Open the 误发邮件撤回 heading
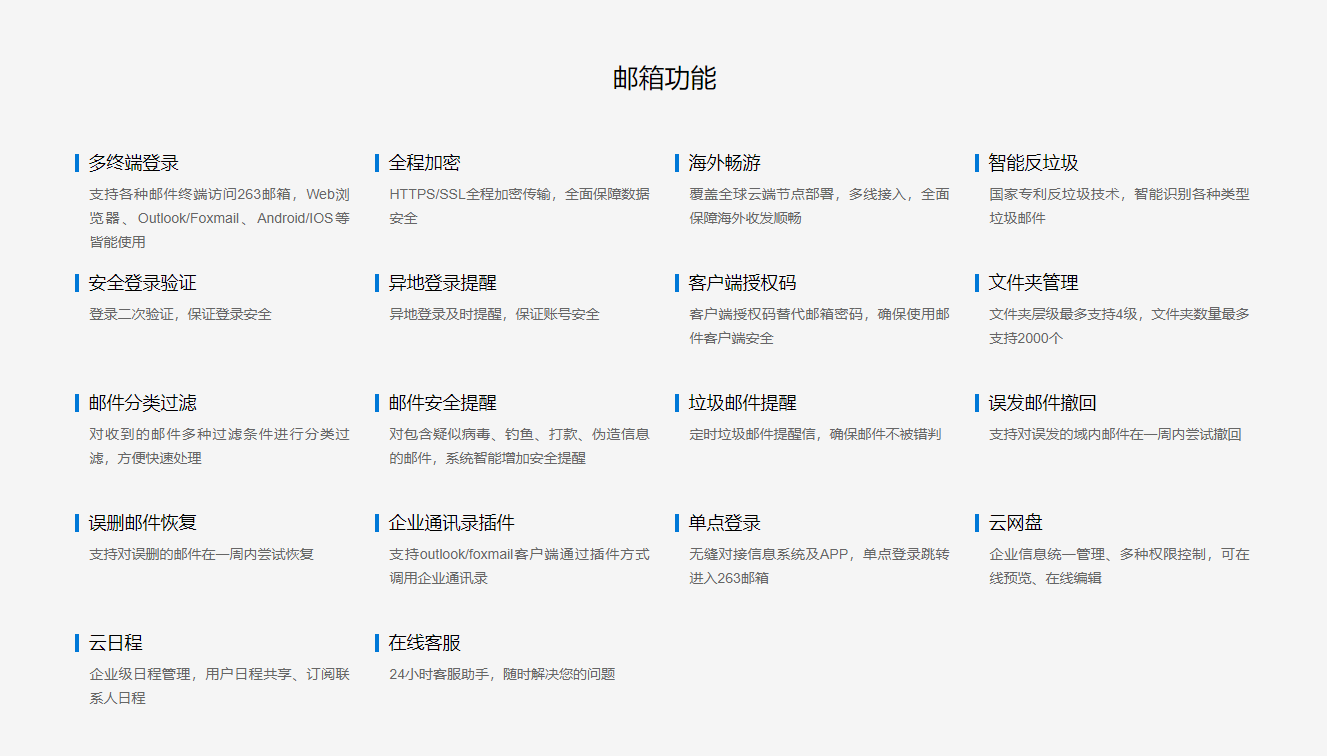This screenshot has width=1327, height=756. (1042, 403)
